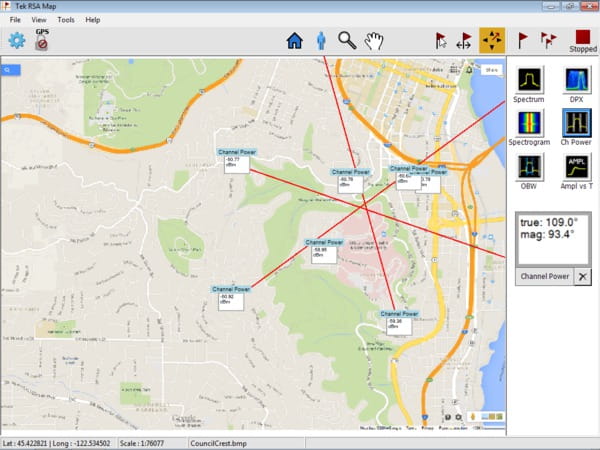
Task: Toggle the highlighted direction arrows tool
Action: (492, 40)
